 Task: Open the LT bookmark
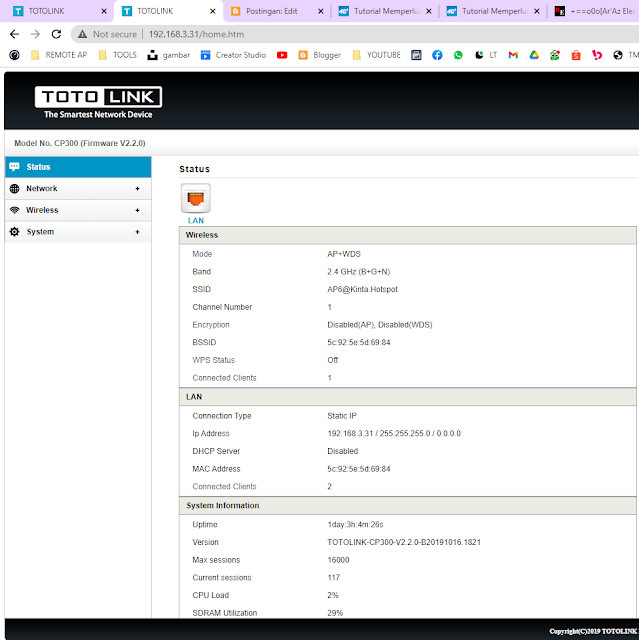point(486,55)
